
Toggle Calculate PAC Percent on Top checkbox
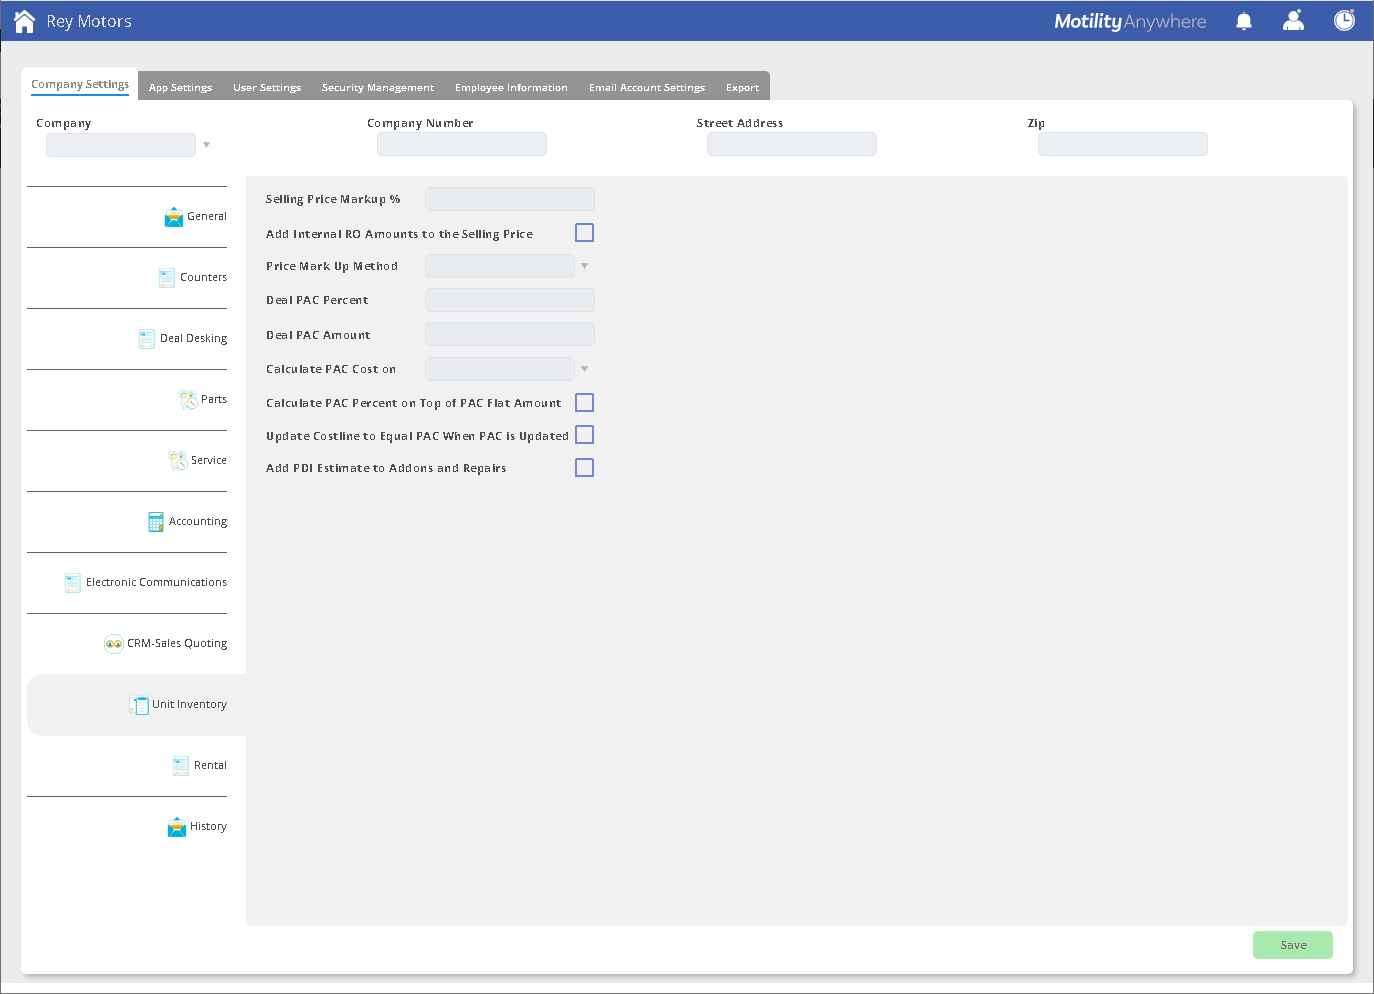pos(585,403)
